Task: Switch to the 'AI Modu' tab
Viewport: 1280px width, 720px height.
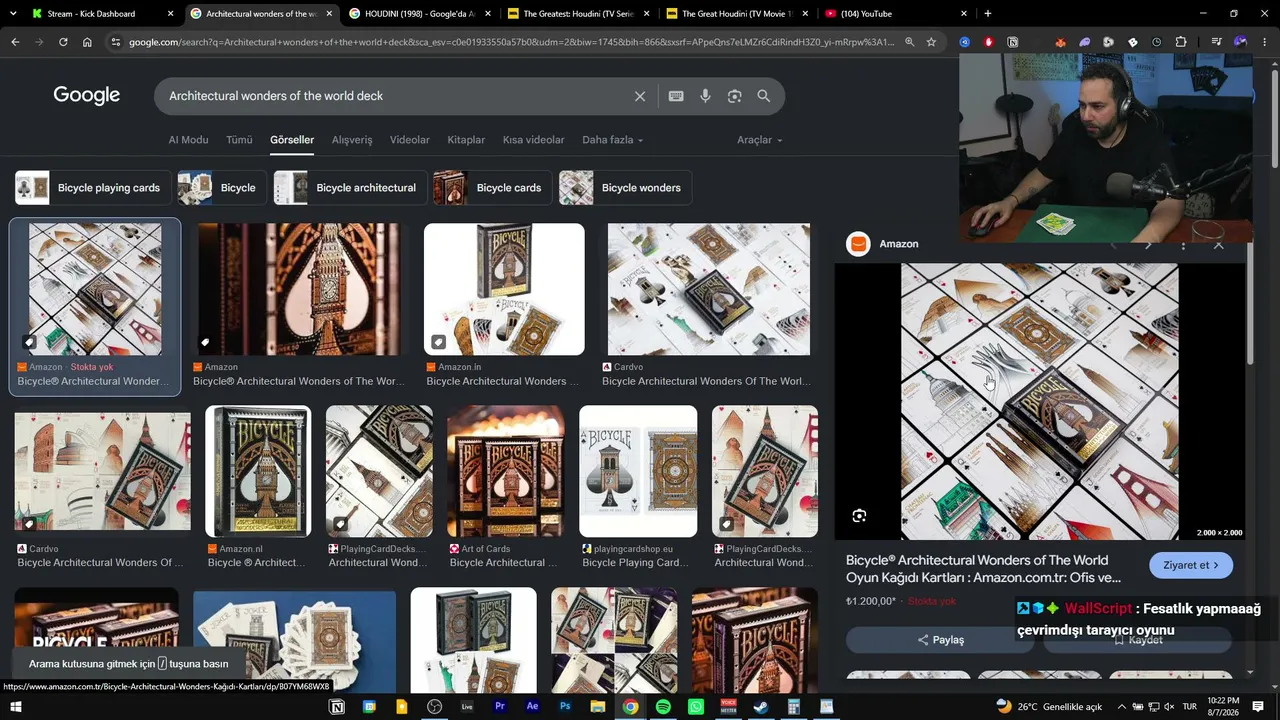Action: (188, 140)
